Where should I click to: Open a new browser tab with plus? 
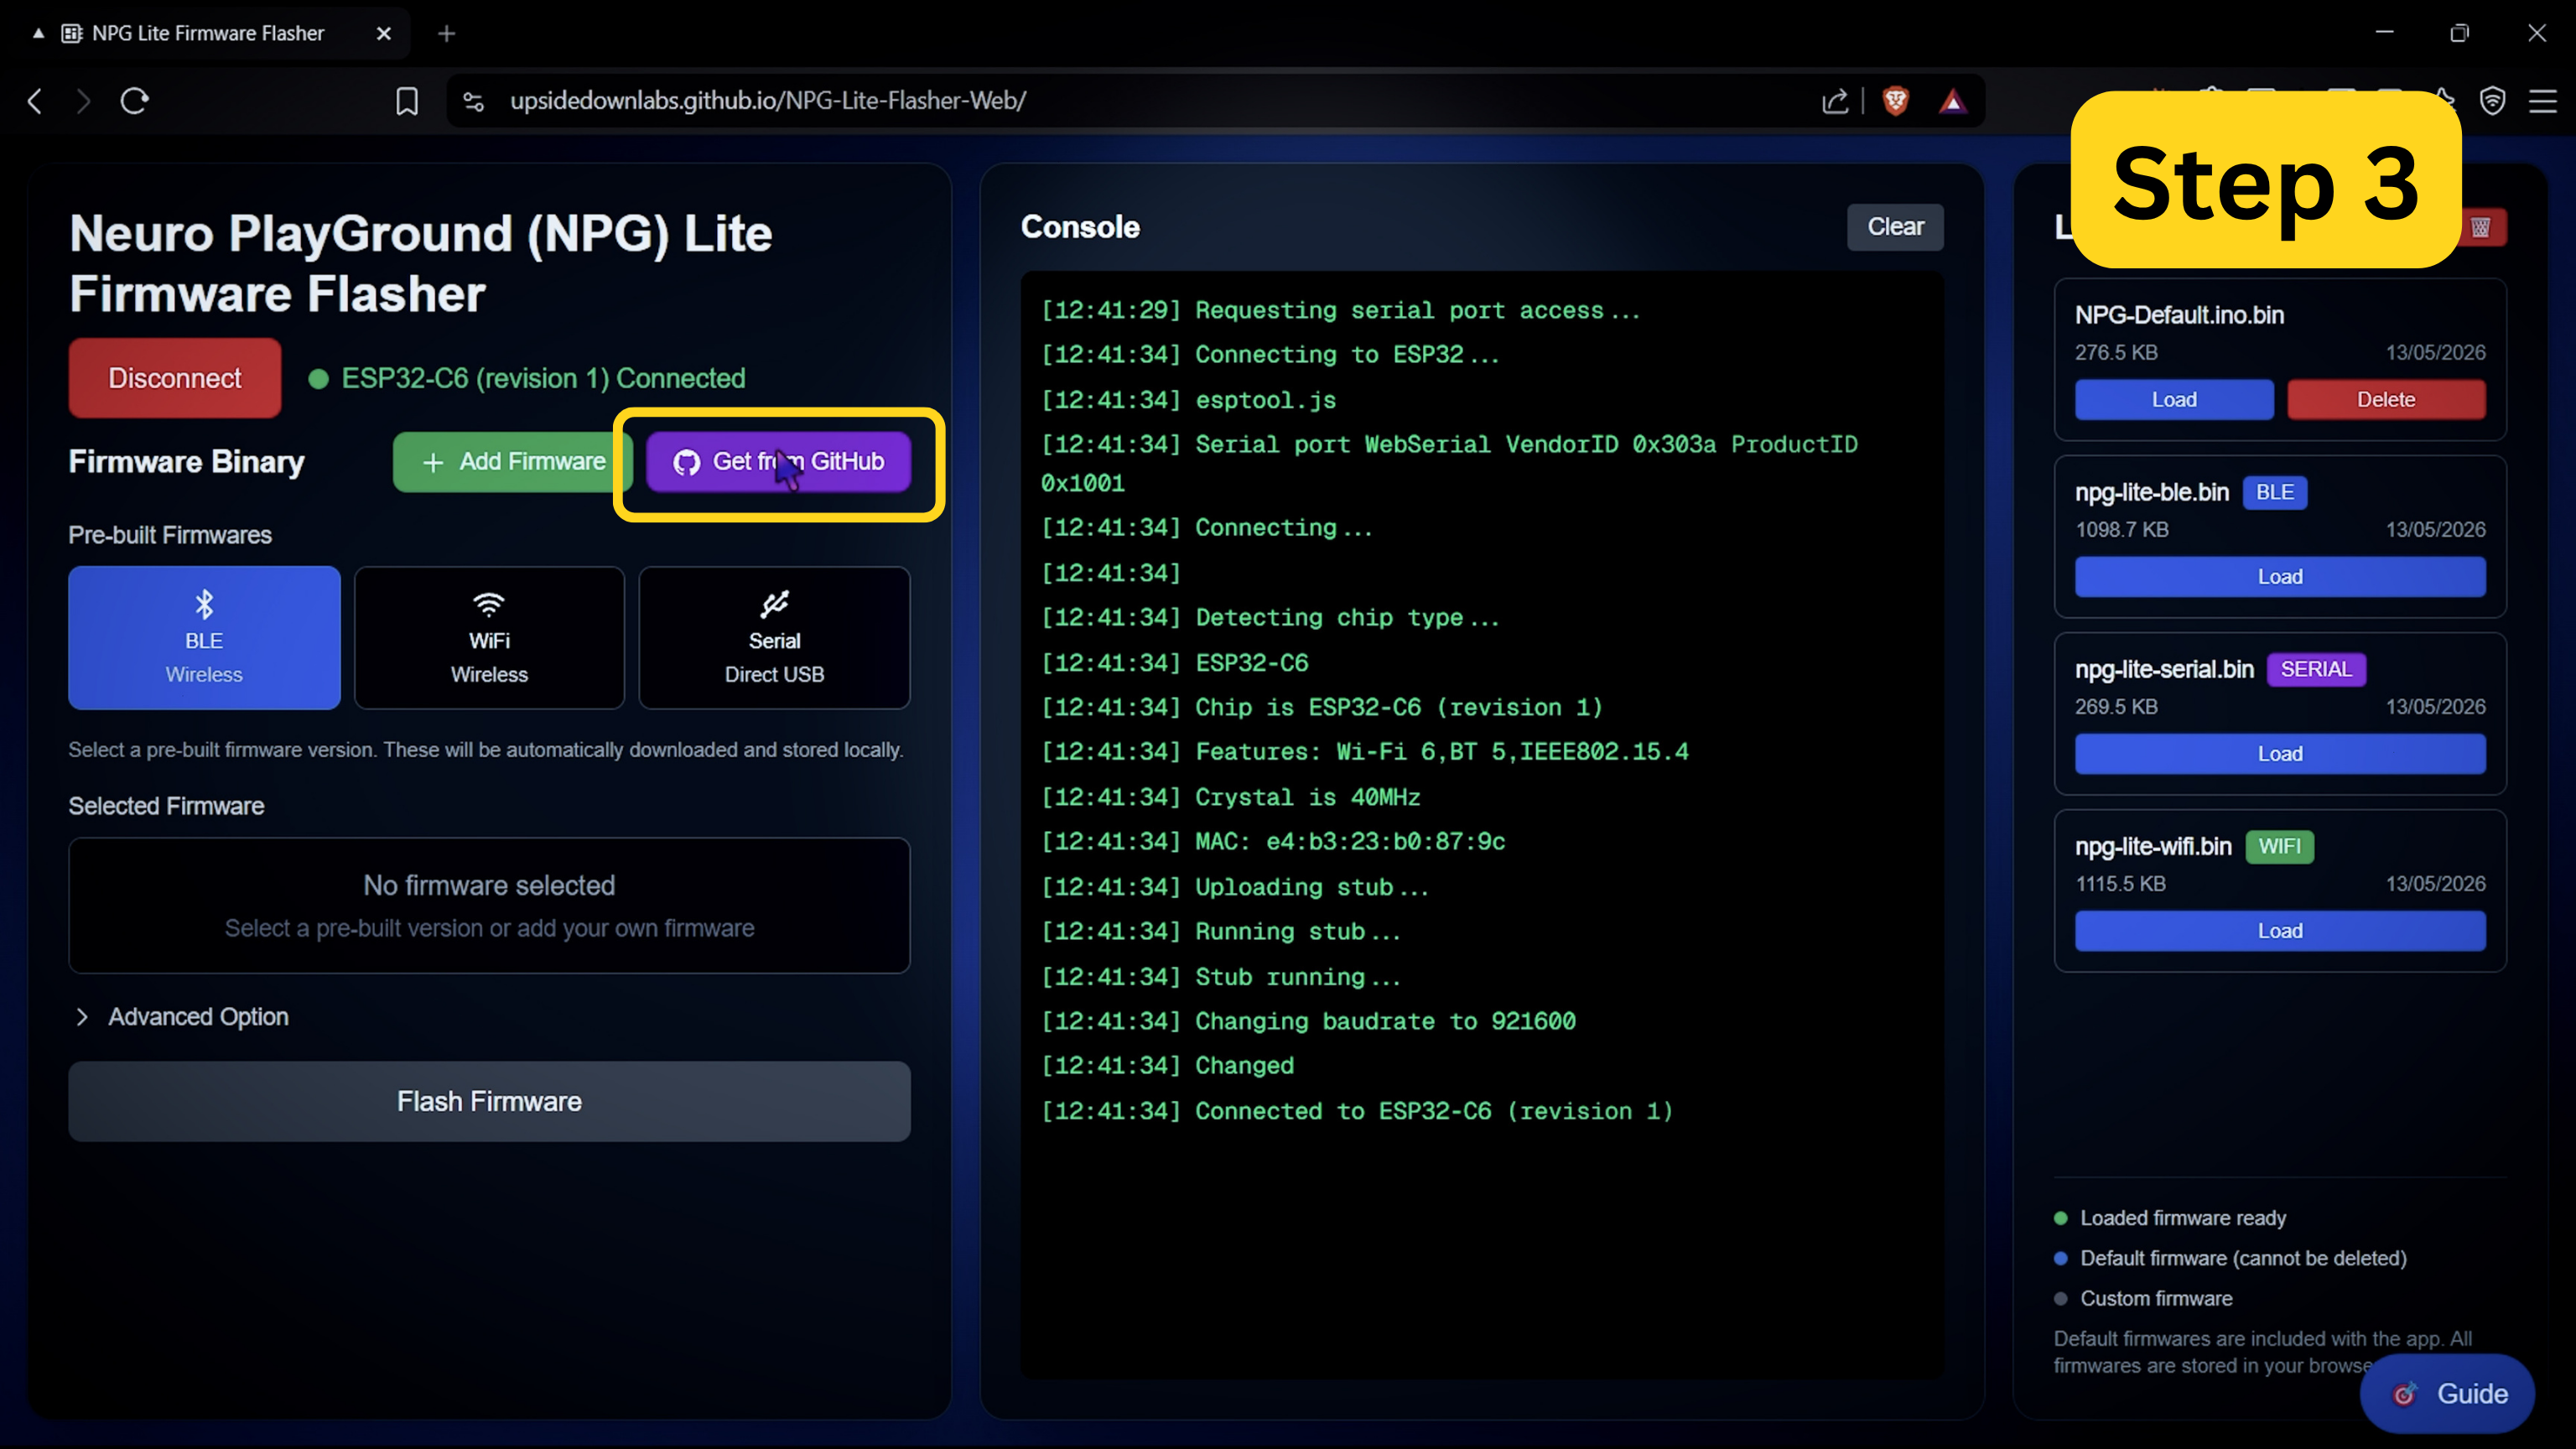tap(447, 34)
